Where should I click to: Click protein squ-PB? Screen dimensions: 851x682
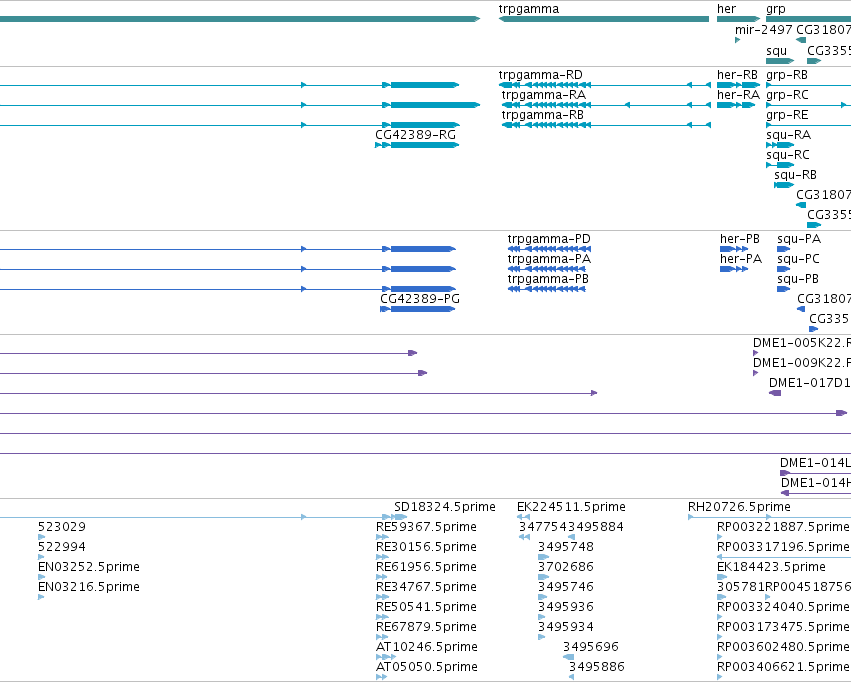798,279
